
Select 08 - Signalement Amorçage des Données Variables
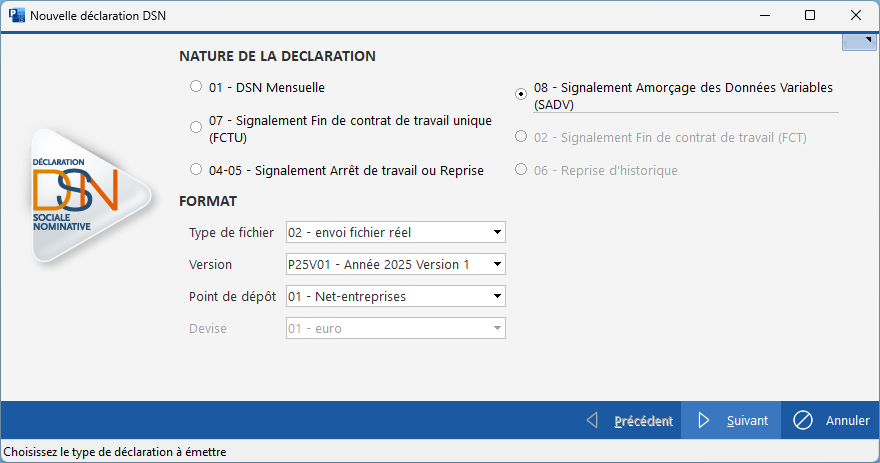point(521,94)
